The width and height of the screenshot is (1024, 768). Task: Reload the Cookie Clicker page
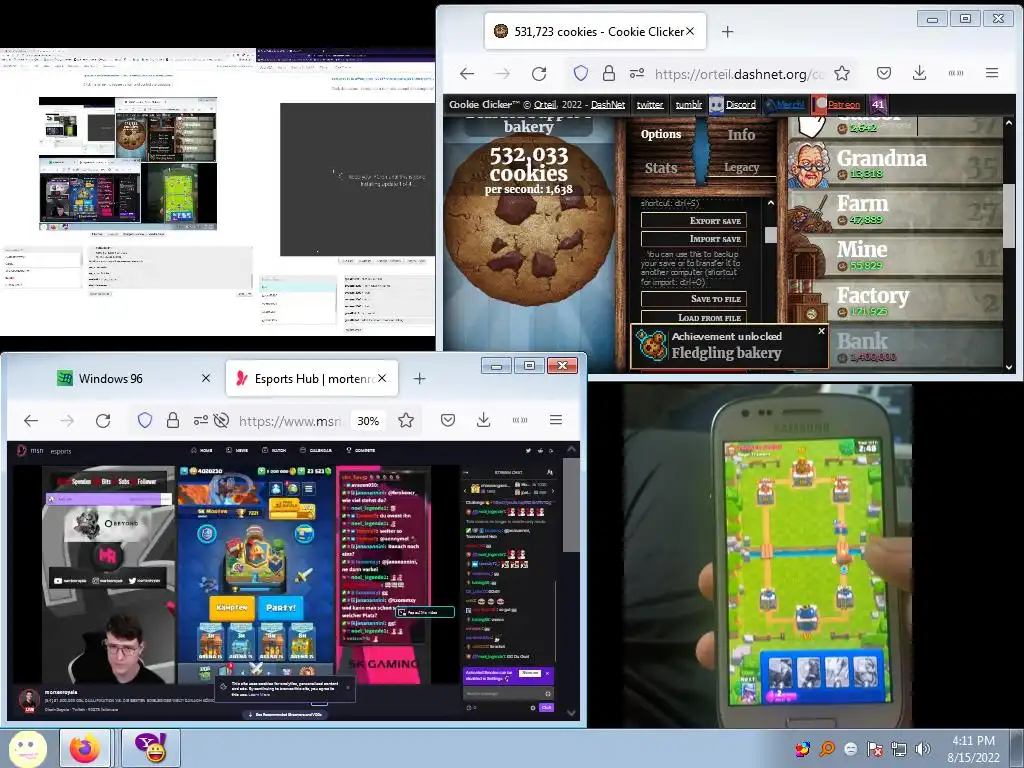(x=539, y=74)
